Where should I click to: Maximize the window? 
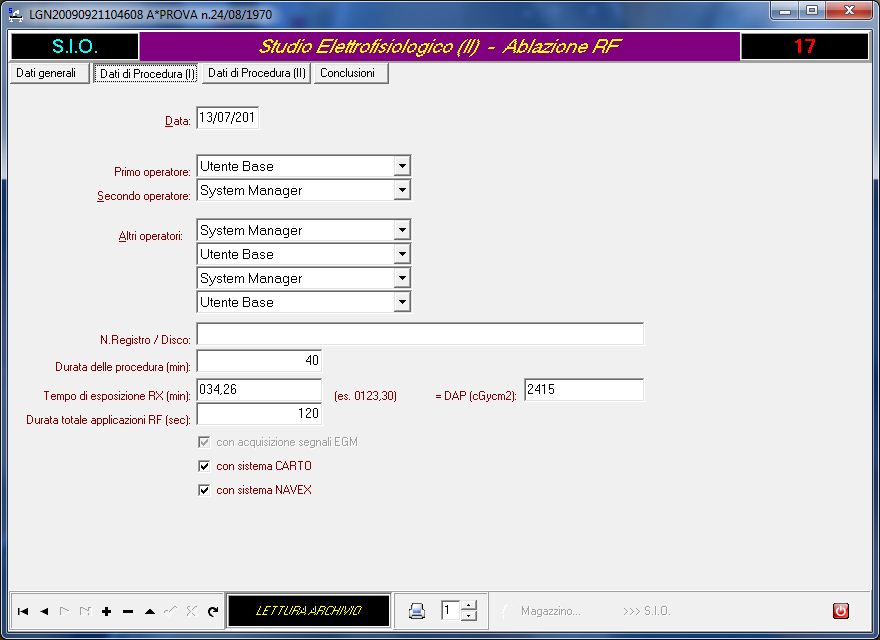click(x=812, y=11)
